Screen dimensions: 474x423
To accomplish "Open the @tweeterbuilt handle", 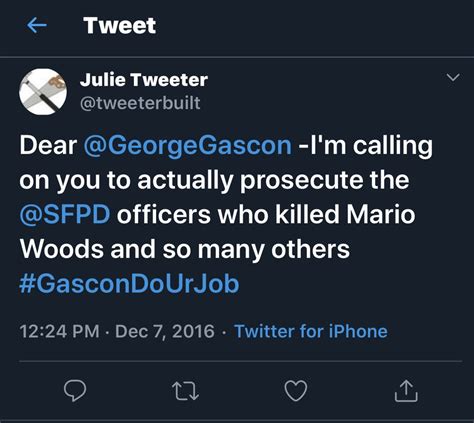I will 140,103.
